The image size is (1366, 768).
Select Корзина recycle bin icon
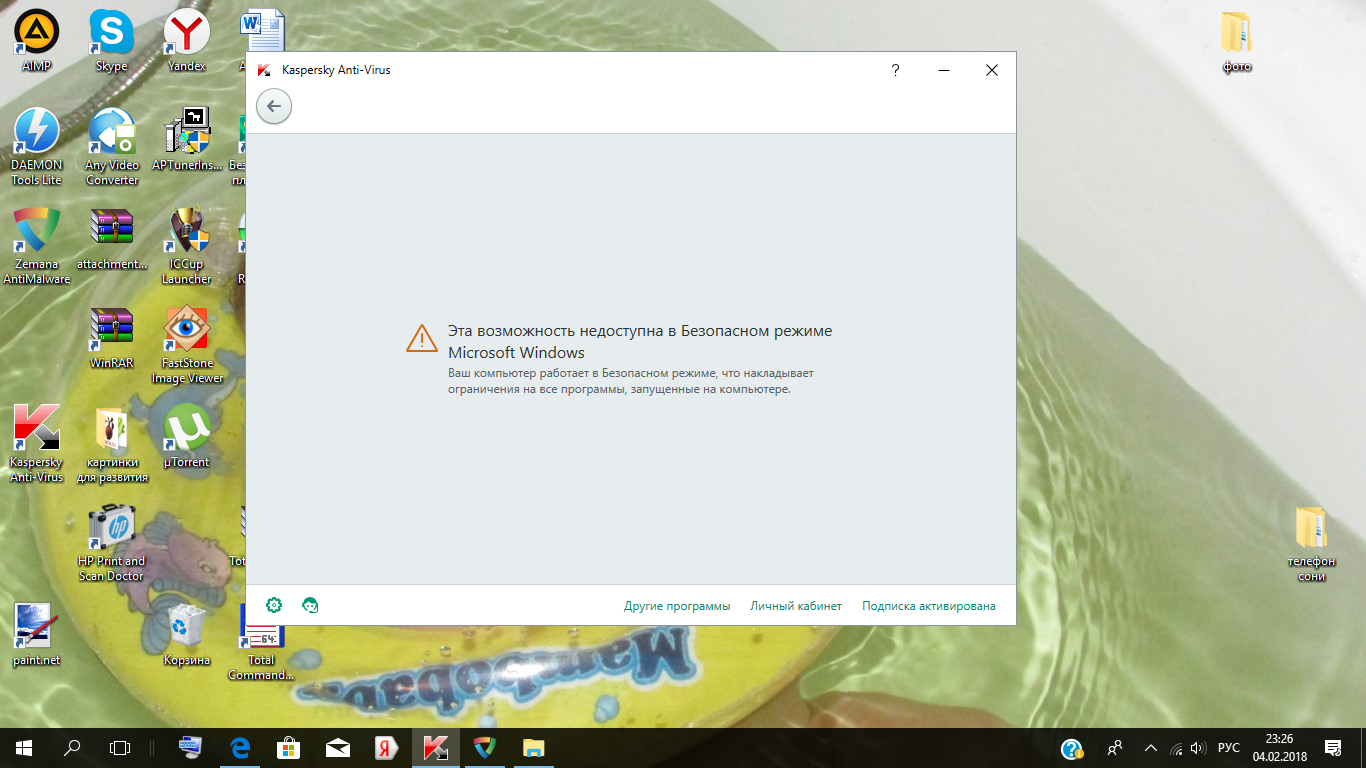[186, 634]
